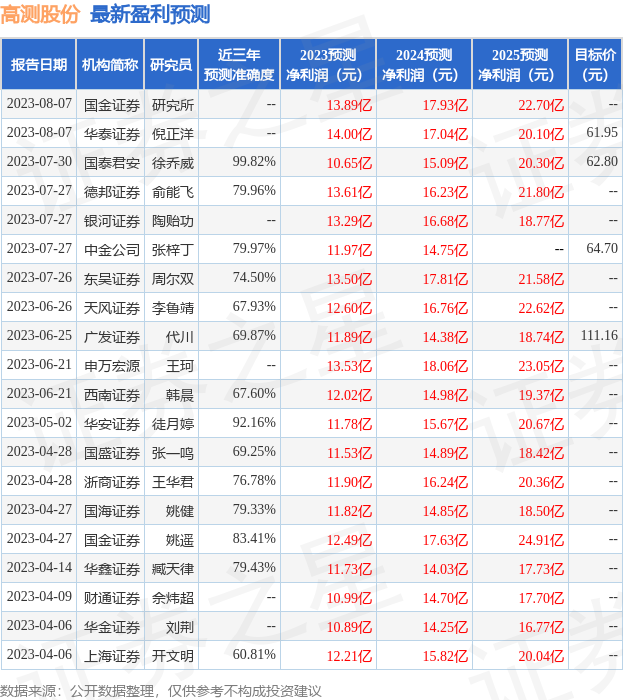The image size is (623, 700).
Task: Click the 国海证券 institution cell
Action: (x=112, y=511)
